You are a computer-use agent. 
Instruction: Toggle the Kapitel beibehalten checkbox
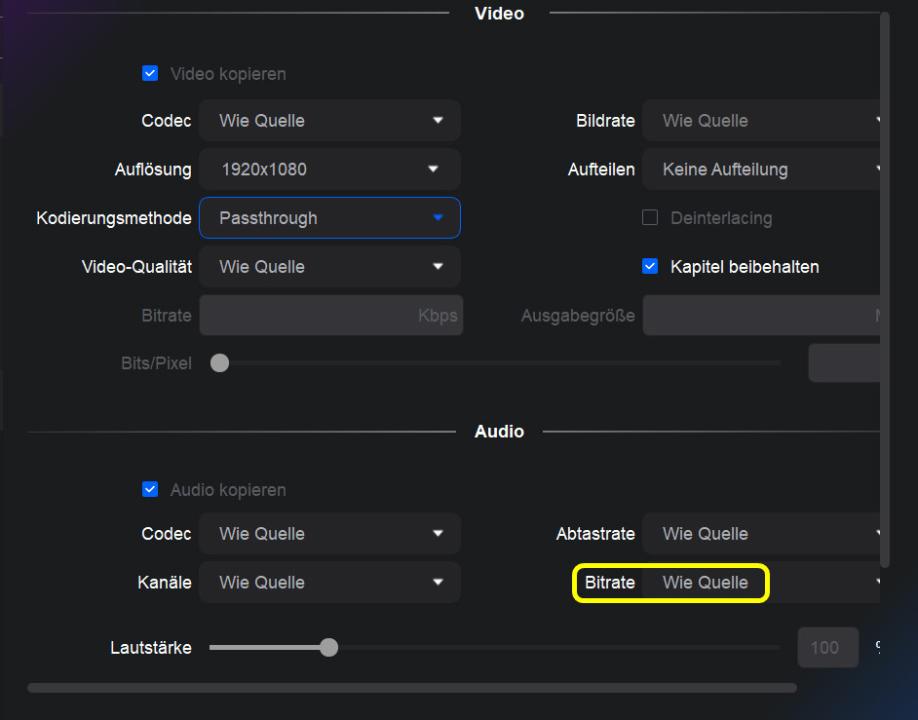point(650,267)
